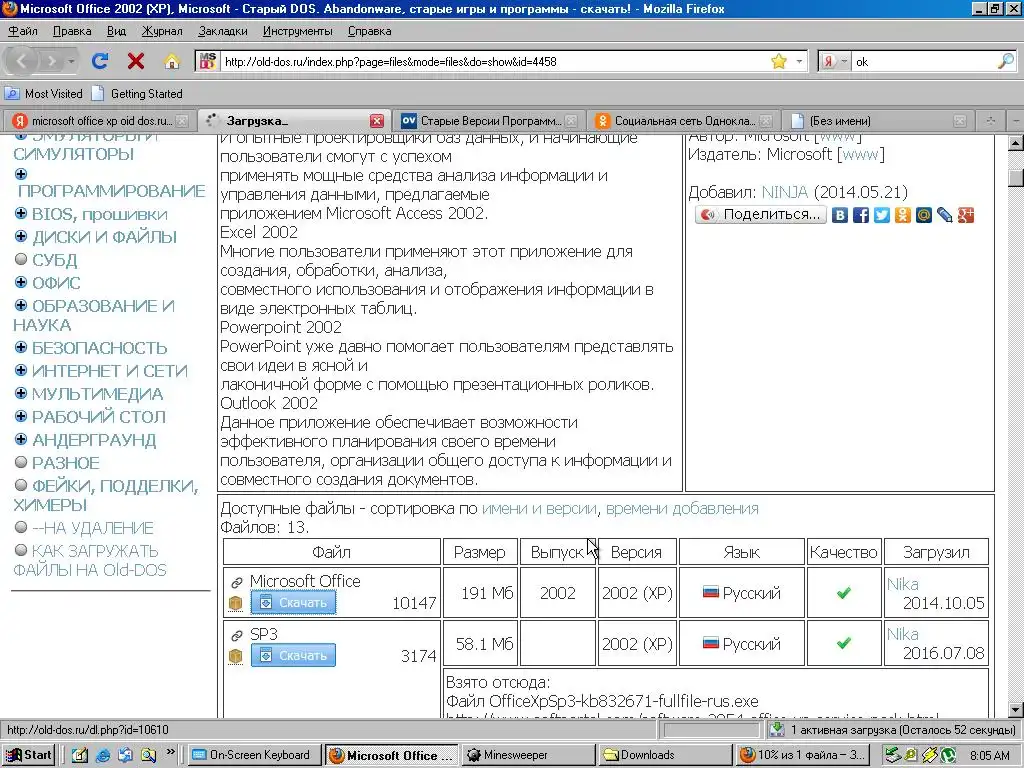The width and height of the screenshot is (1024, 768).
Task: Share on Facebook icon
Action: click(861, 215)
